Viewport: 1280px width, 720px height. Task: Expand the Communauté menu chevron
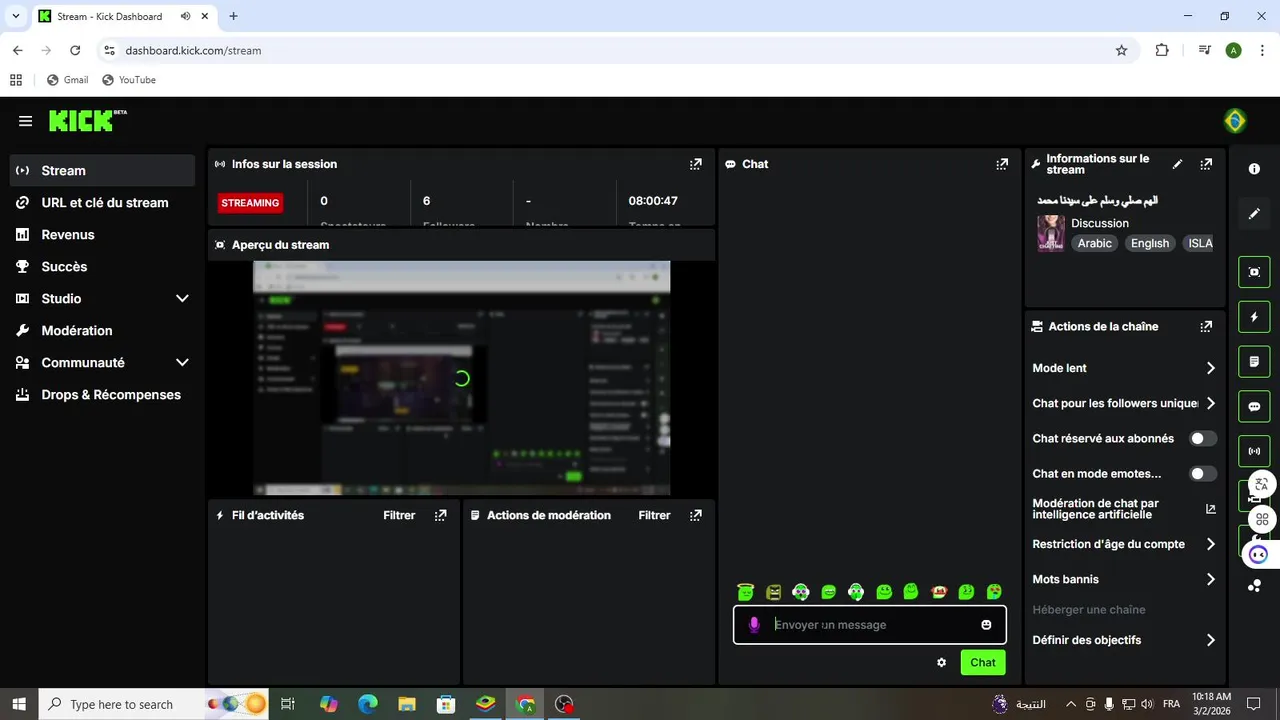(182, 362)
